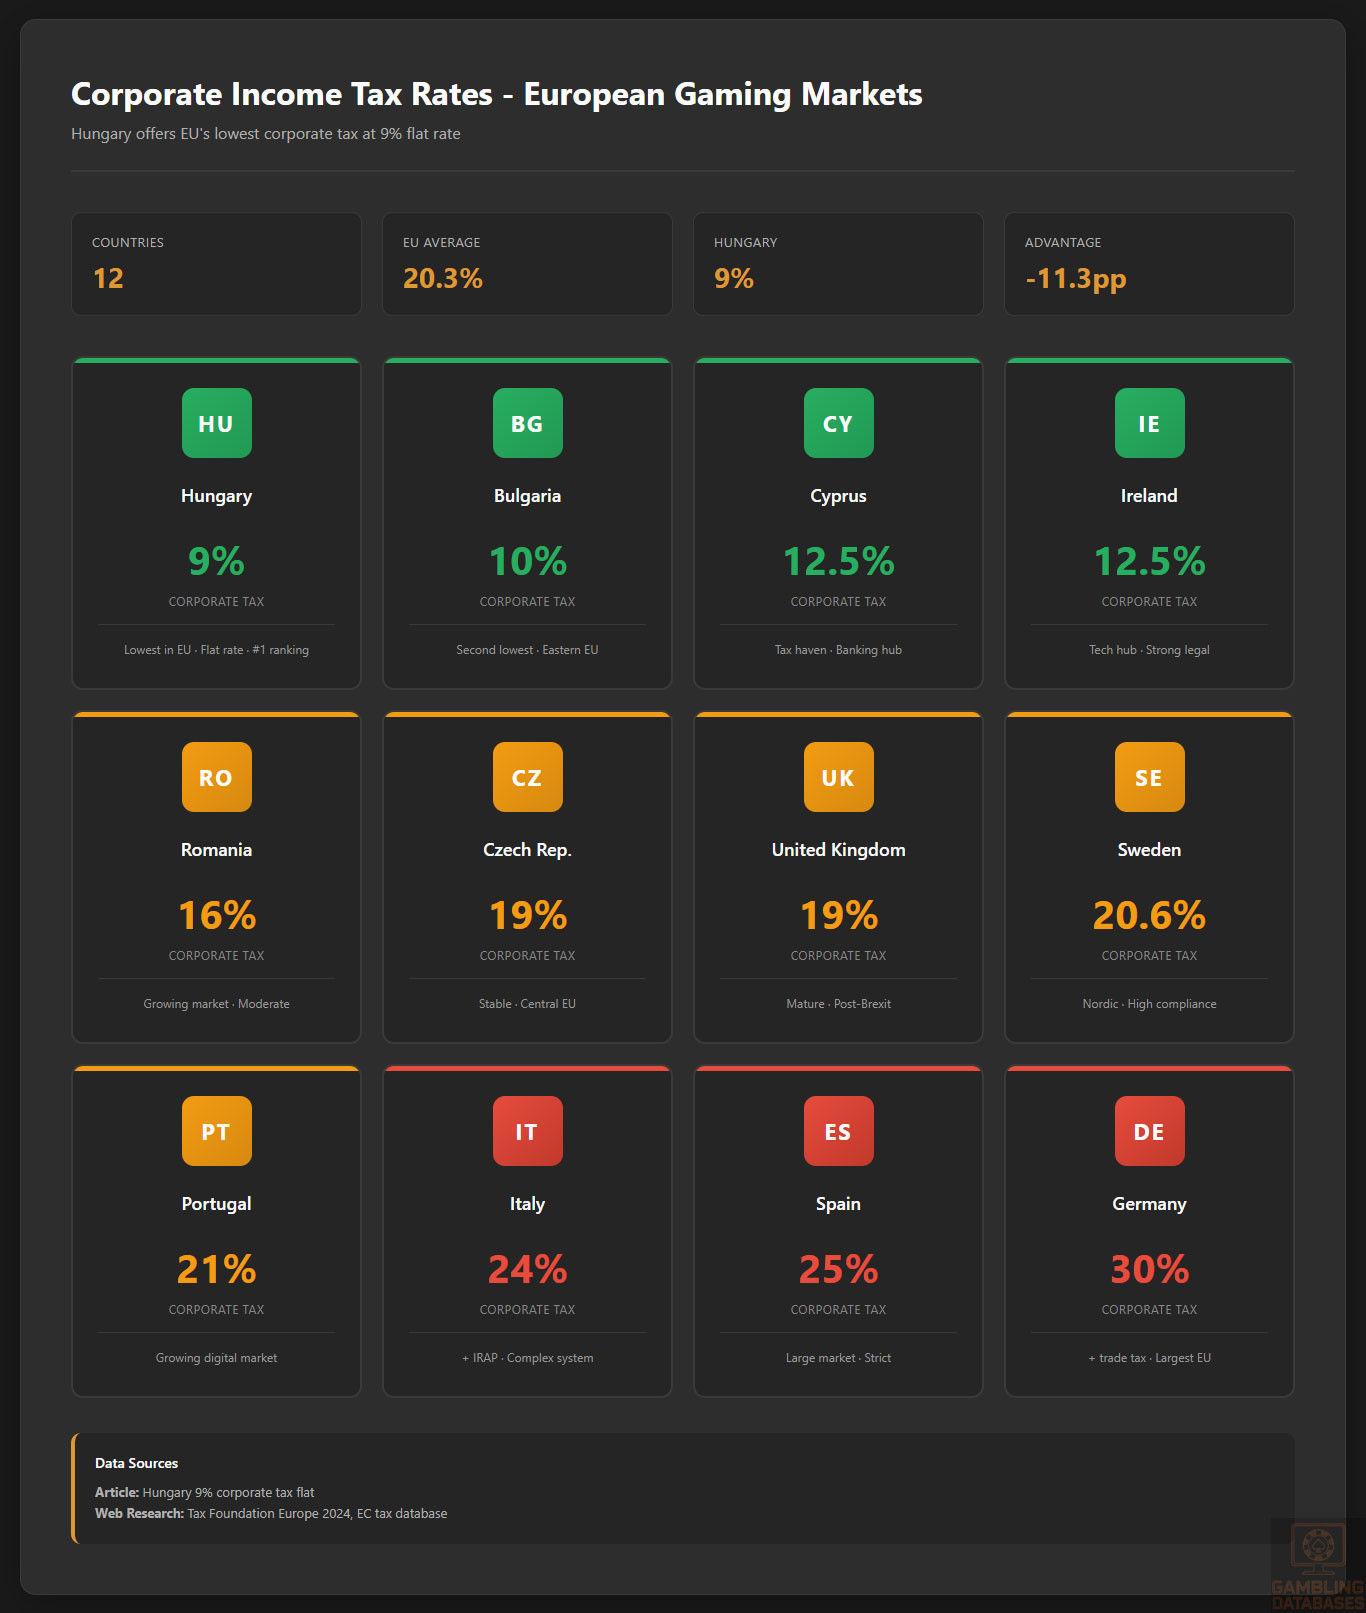The image size is (1366, 1613).
Task: Tap the IE Ireland badge icon
Action: [x=1149, y=423]
